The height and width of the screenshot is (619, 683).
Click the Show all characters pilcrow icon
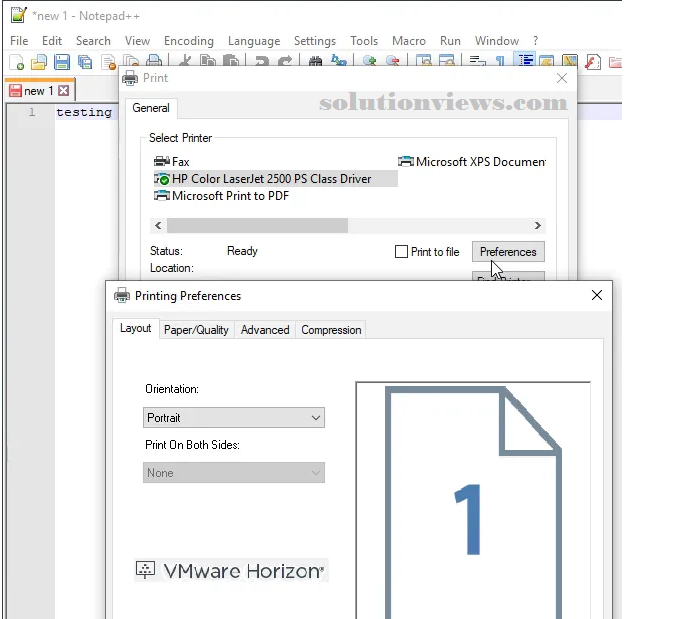point(500,60)
